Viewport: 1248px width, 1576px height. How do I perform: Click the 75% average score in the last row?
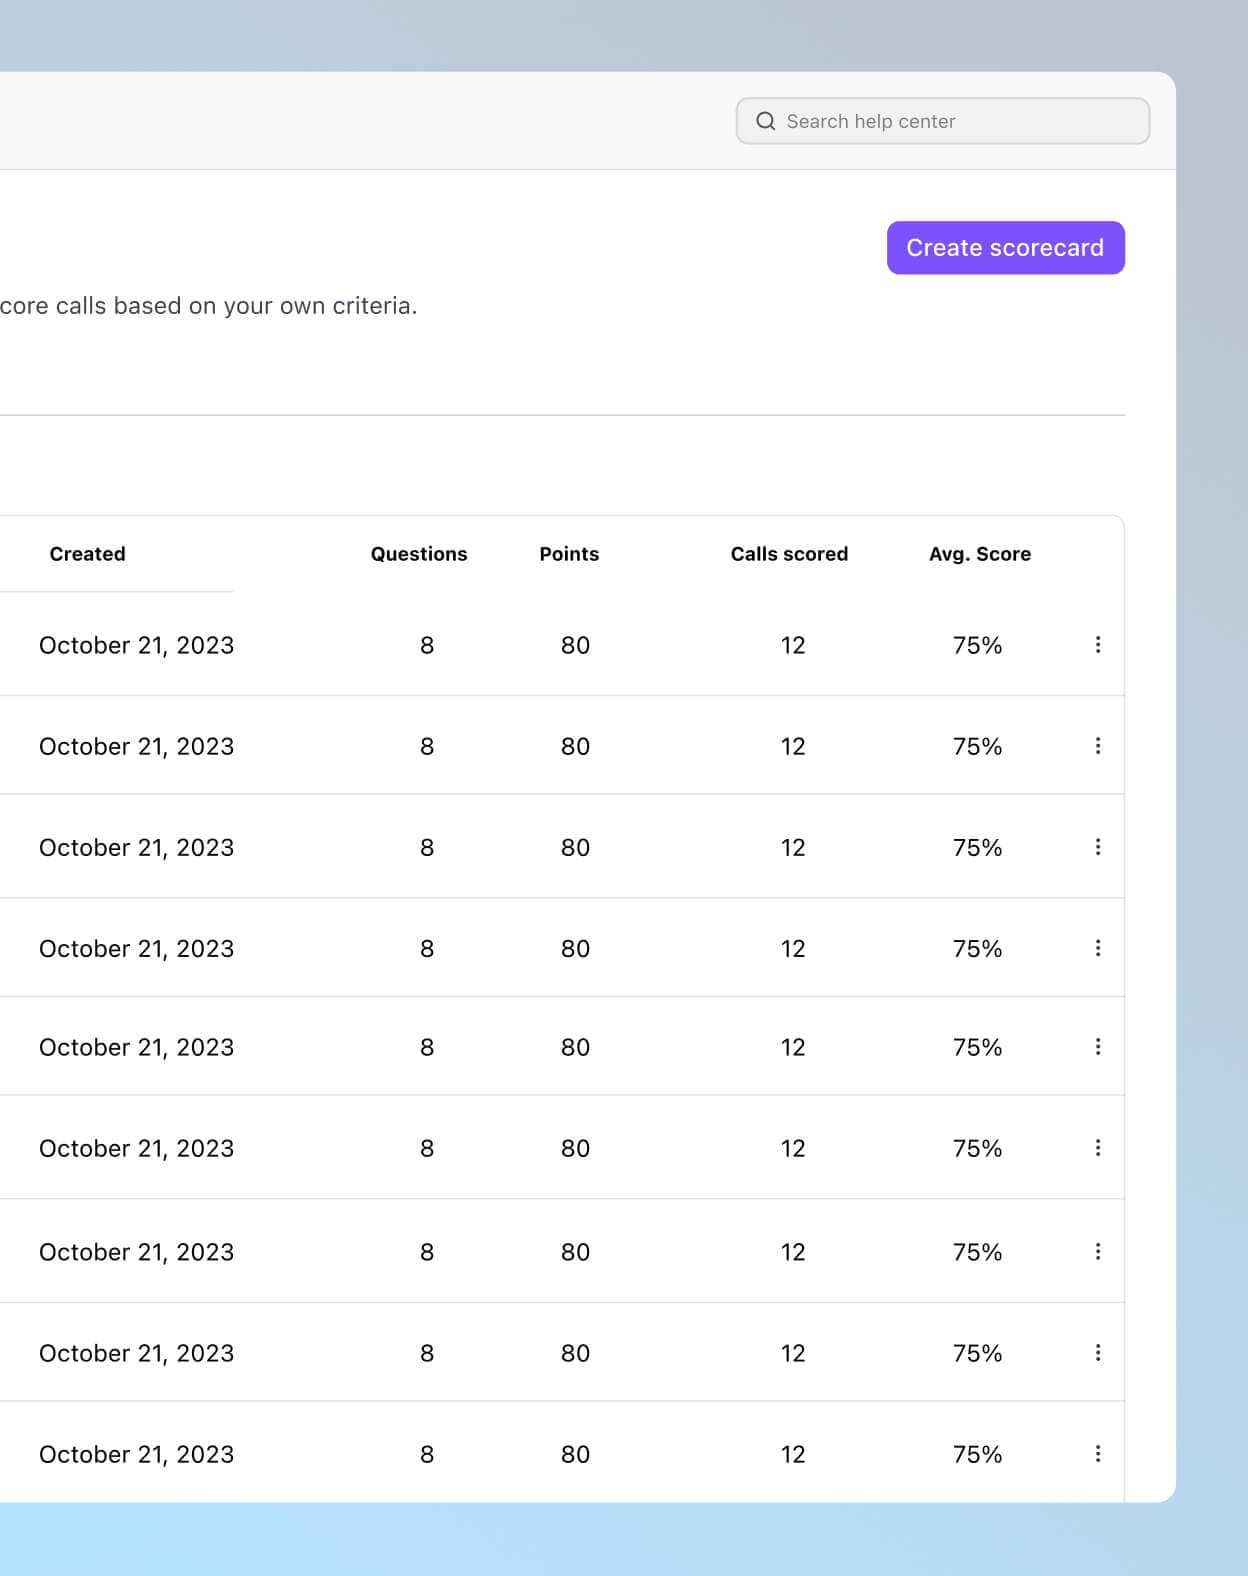[977, 1455]
